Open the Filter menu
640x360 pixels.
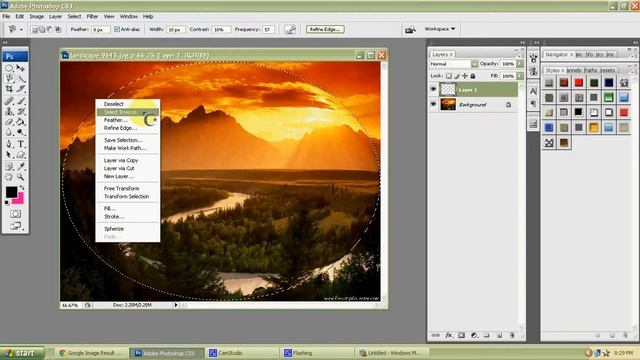(x=92, y=16)
